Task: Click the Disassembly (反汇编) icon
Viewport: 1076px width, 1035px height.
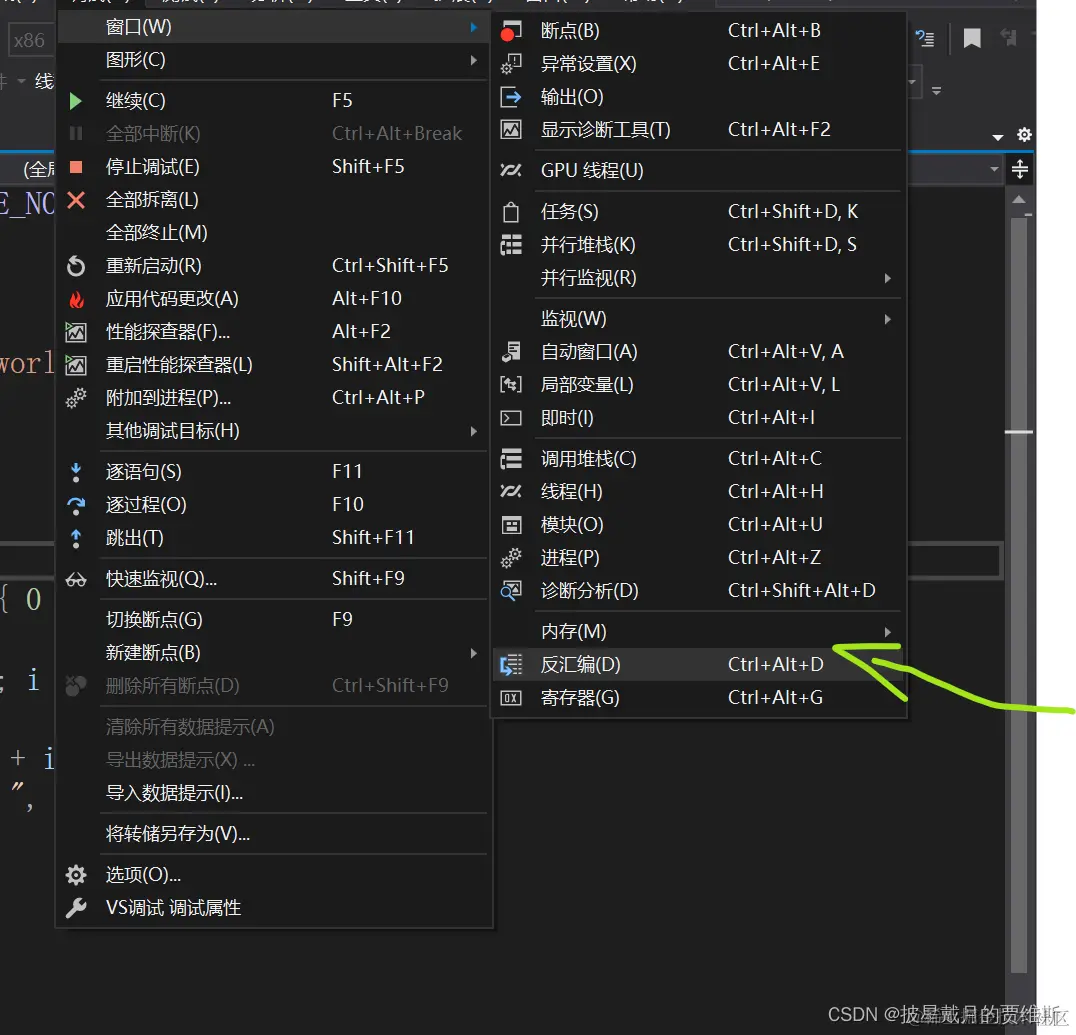Action: [x=511, y=665]
